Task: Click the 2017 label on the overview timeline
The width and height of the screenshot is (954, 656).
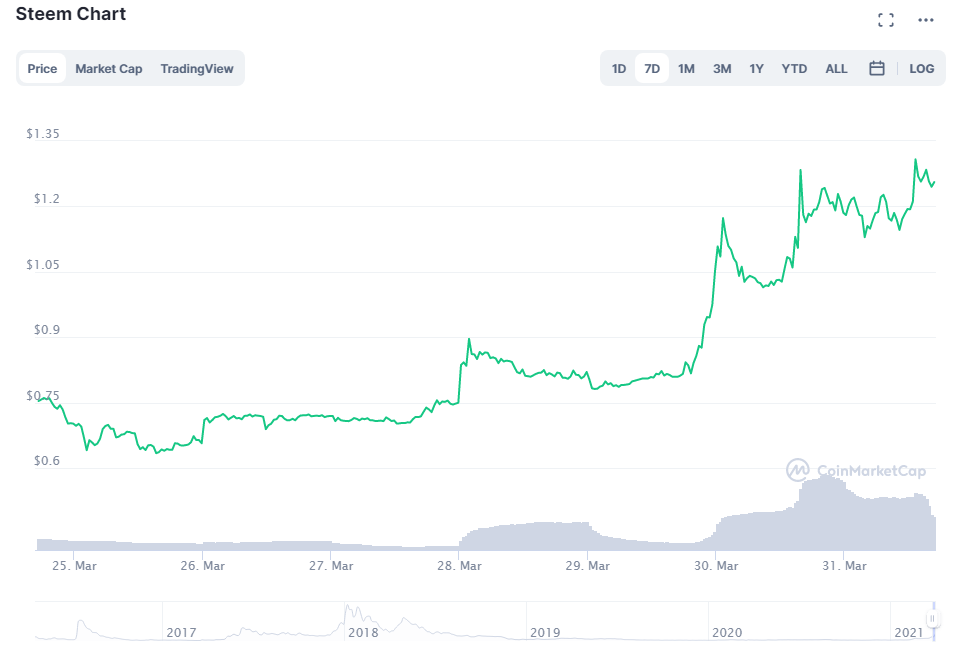Action: (181, 632)
